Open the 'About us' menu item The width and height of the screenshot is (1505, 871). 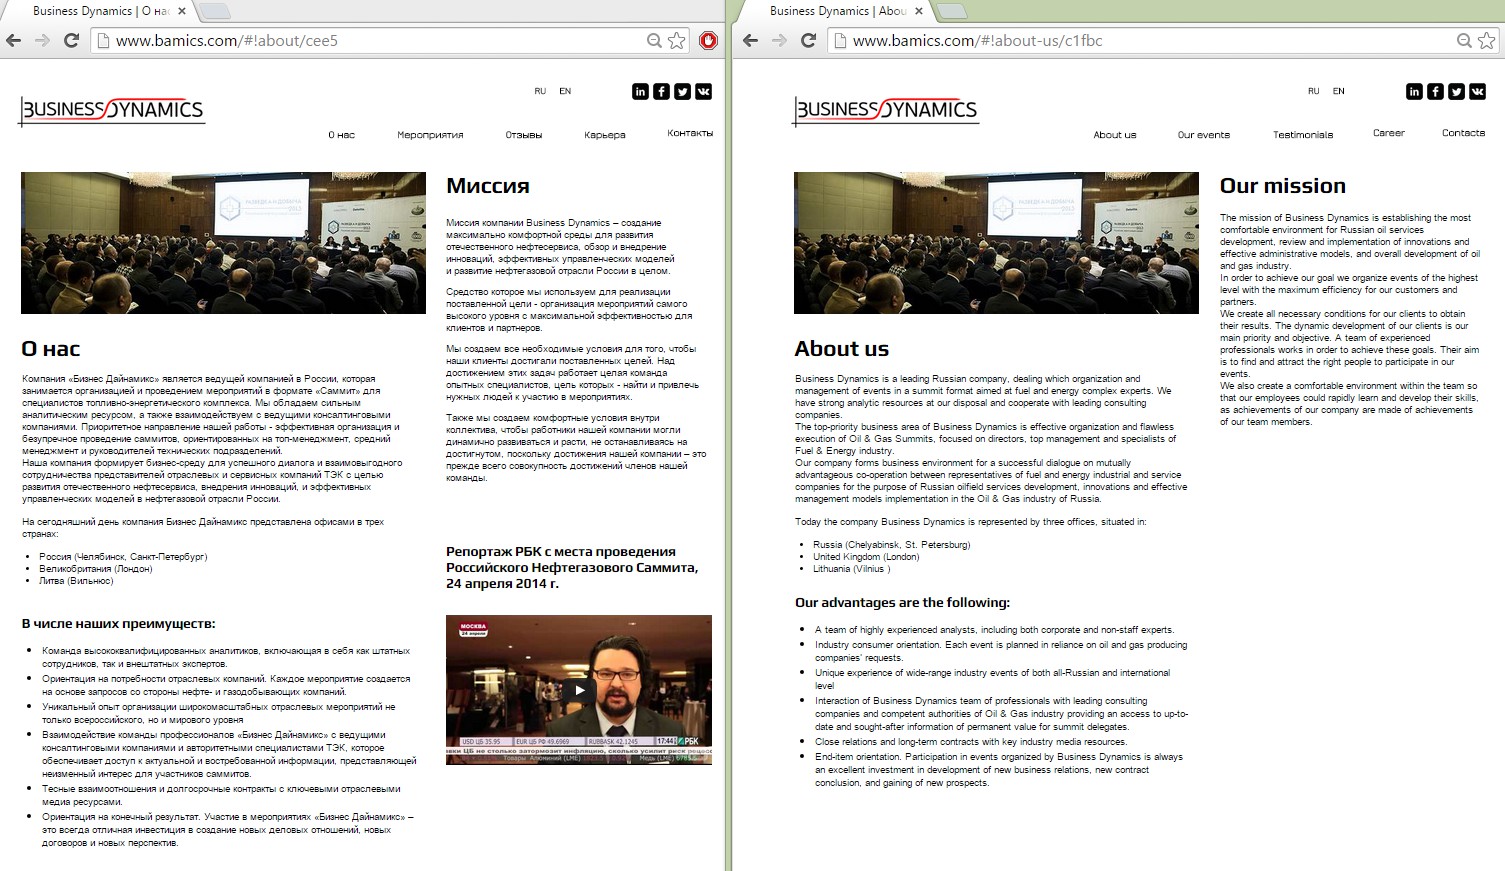[x=1115, y=135]
